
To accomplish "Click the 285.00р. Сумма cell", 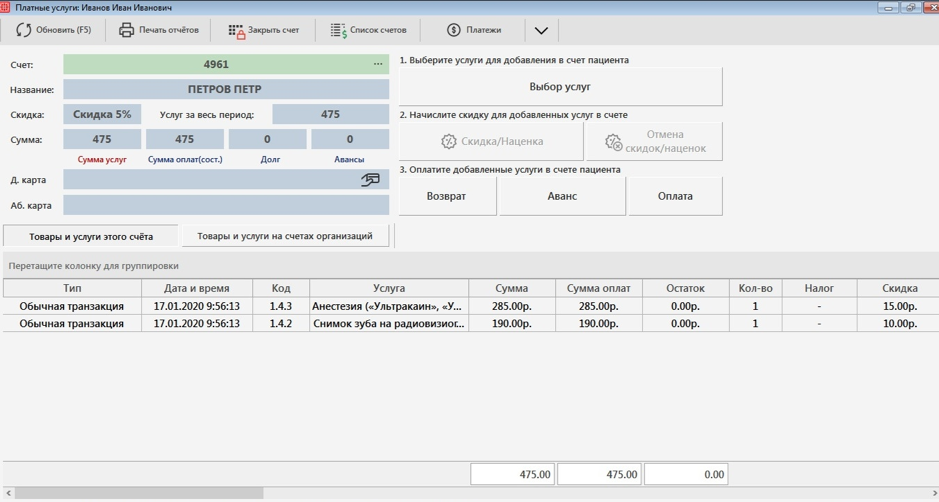I will pyautogui.click(x=511, y=306).
